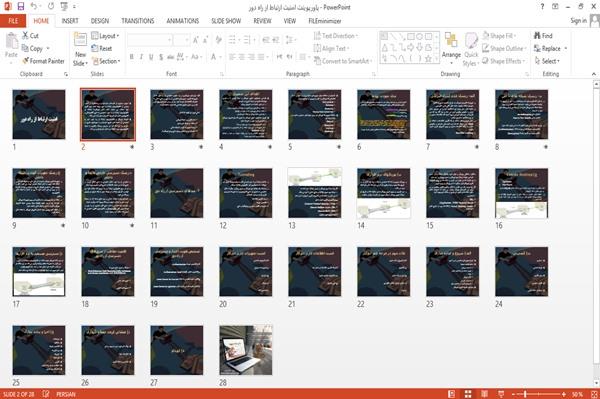Select the Cut scissors icon
This screenshot has width=600, height=399.
point(25,36)
